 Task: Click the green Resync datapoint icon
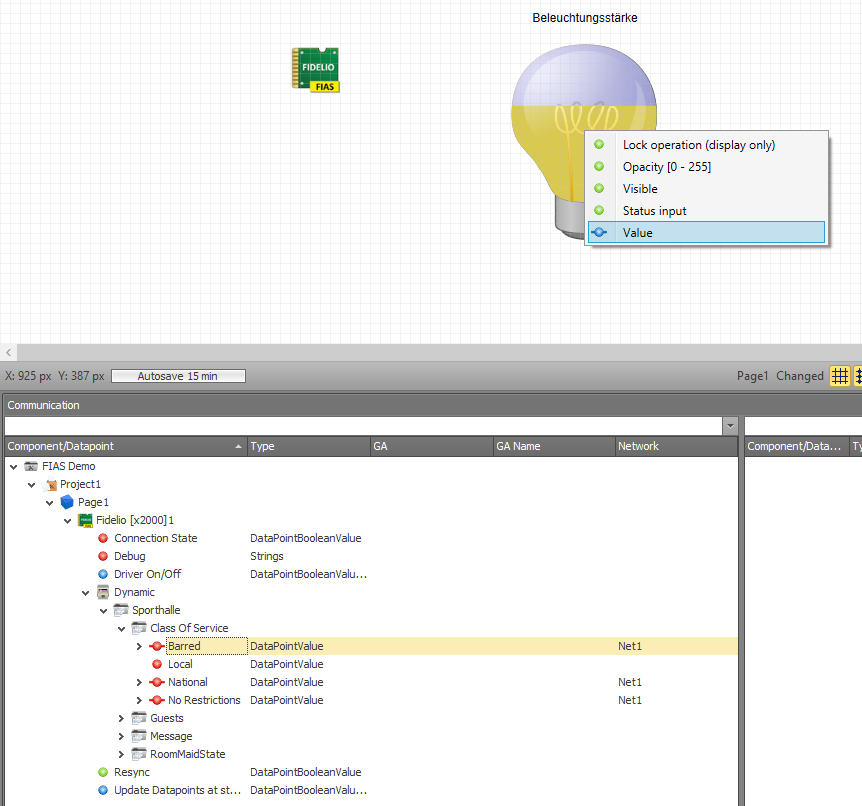pos(103,772)
